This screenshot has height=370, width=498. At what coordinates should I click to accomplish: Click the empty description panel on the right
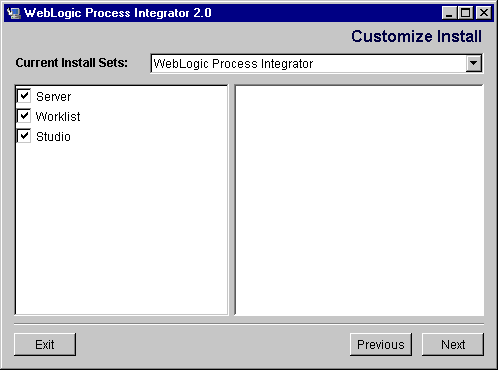tap(359, 200)
